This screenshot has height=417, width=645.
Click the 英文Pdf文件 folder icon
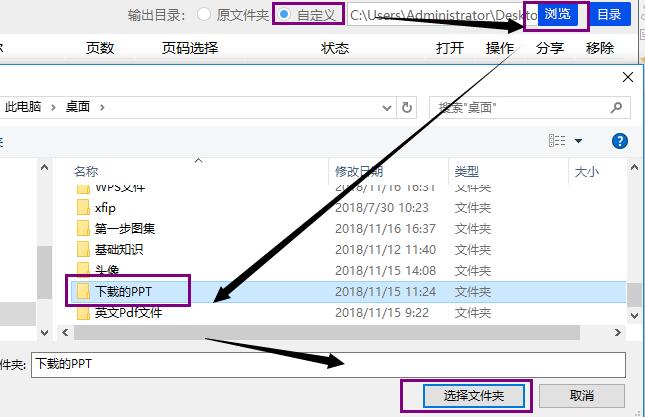[x=83, y=313]
